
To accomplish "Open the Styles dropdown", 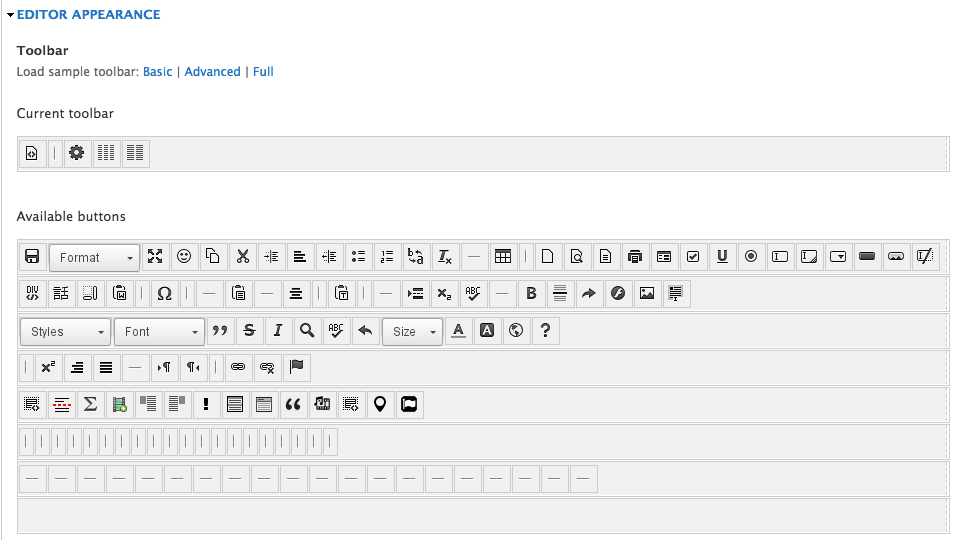I will click(x=65, y=331).
